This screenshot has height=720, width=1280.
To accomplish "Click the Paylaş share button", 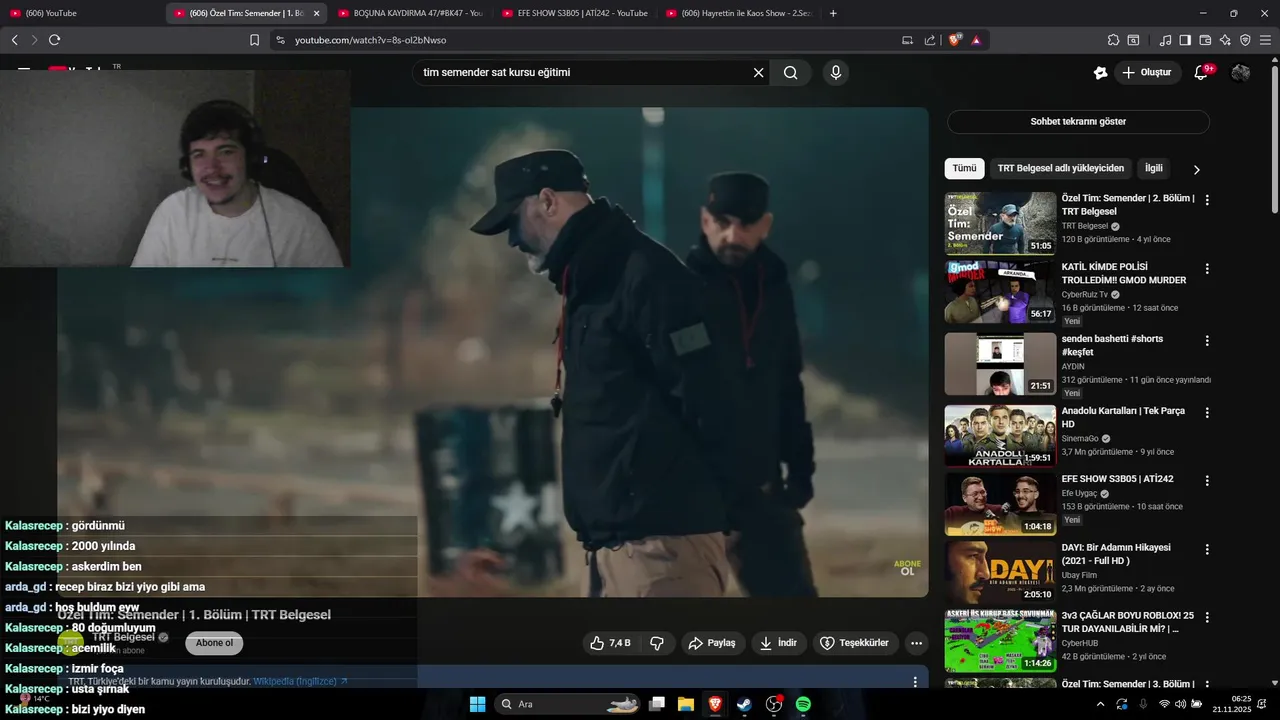I will 713,643.
